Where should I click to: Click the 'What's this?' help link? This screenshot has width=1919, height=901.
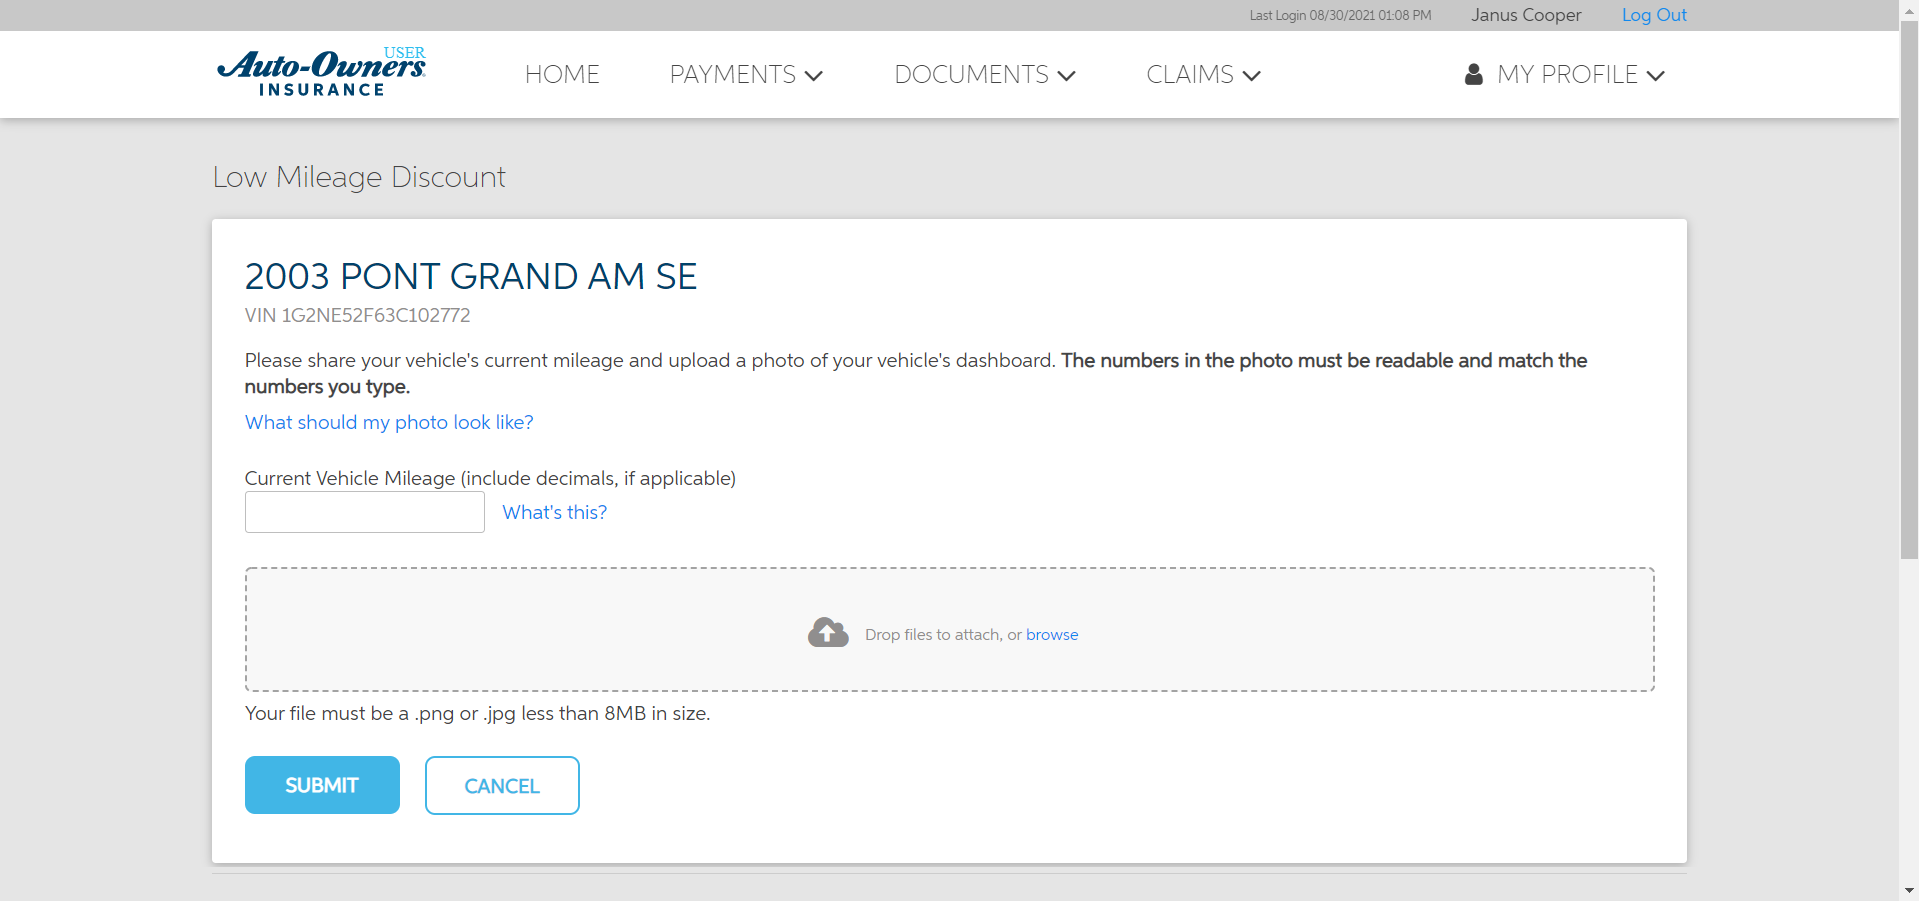pyautogui.click(x=554, y=512)
